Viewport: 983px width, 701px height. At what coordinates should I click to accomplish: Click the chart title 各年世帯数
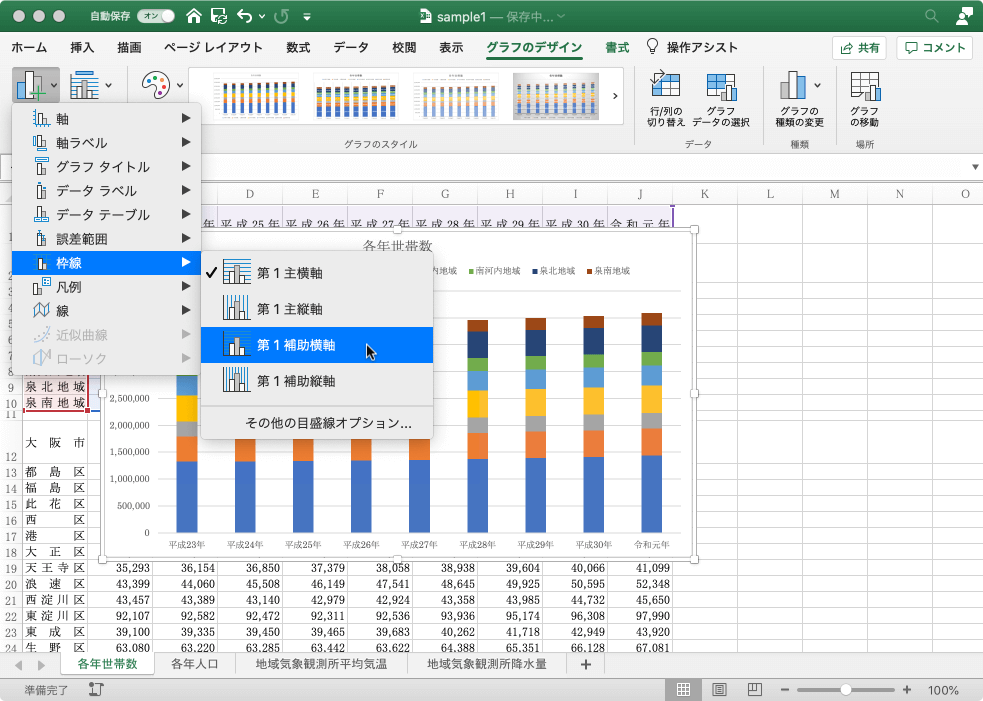(397, 245)
